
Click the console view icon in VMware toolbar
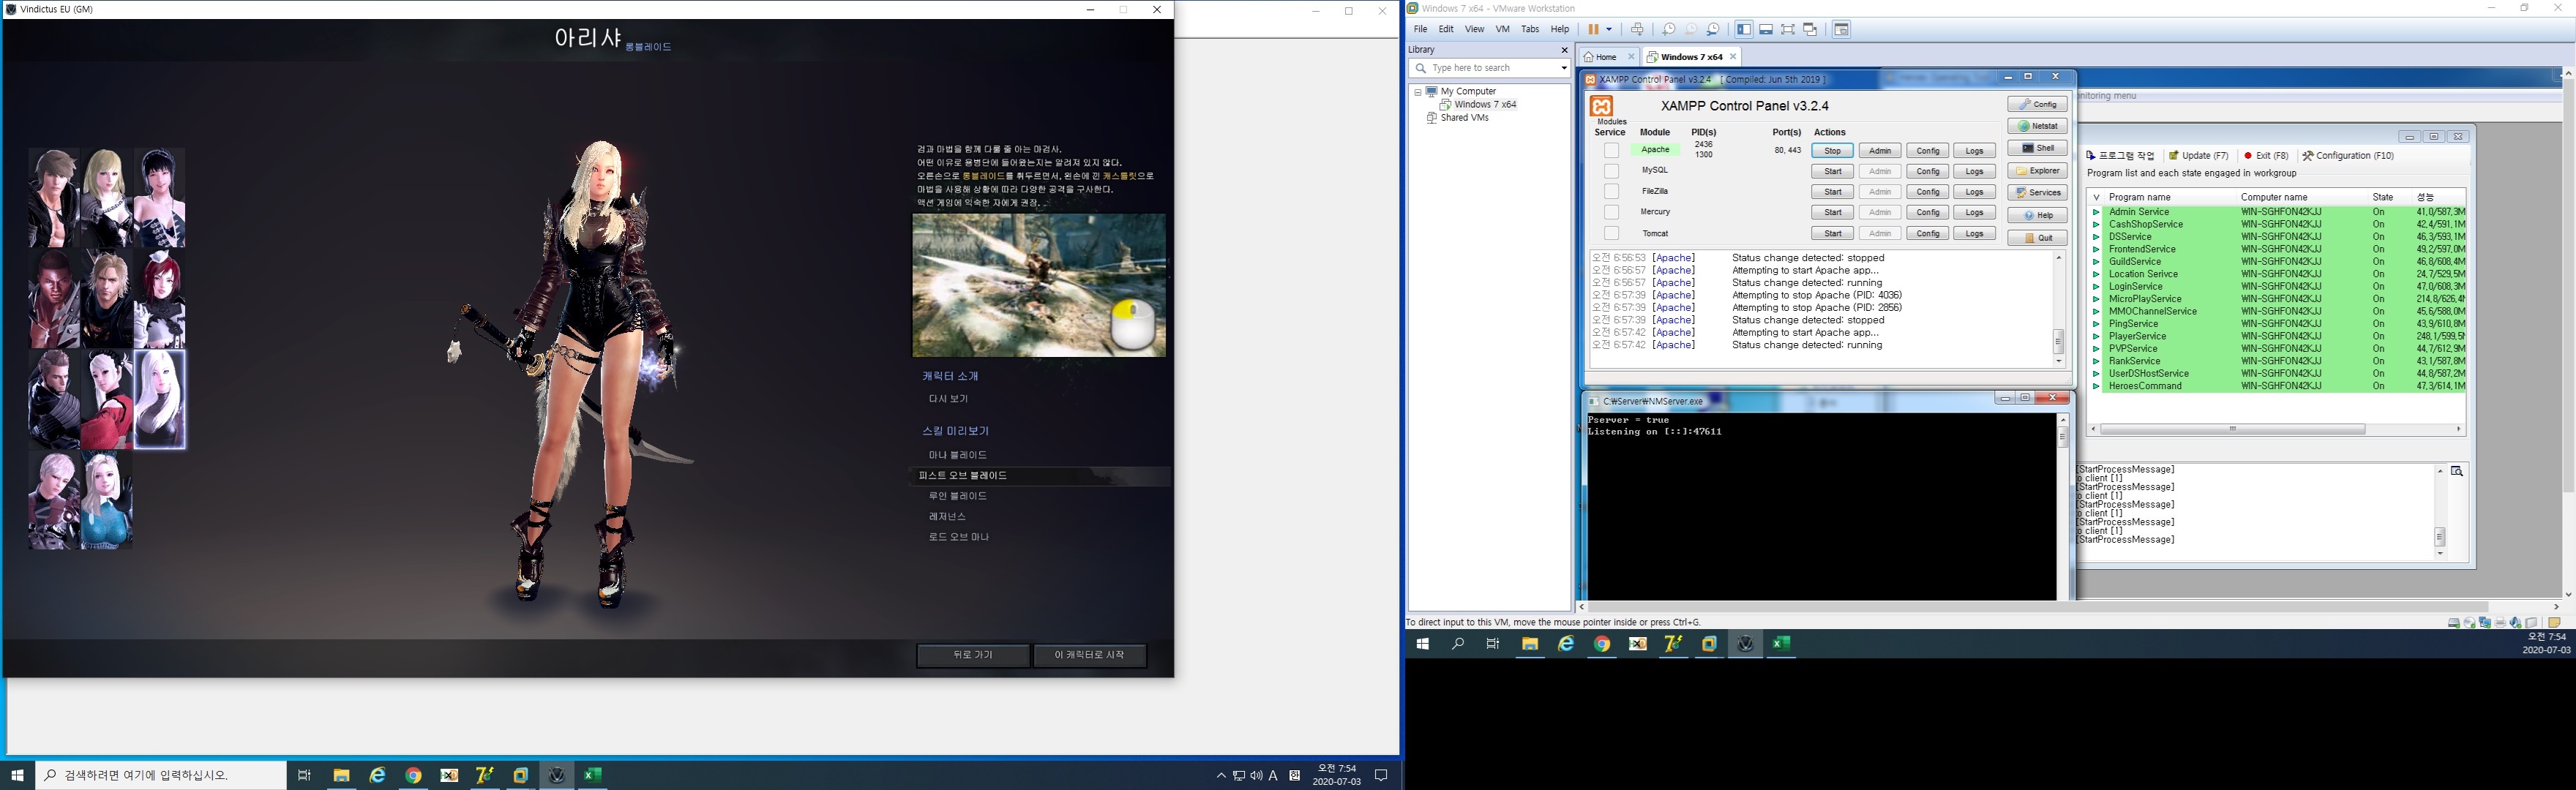coord(1842,30)
